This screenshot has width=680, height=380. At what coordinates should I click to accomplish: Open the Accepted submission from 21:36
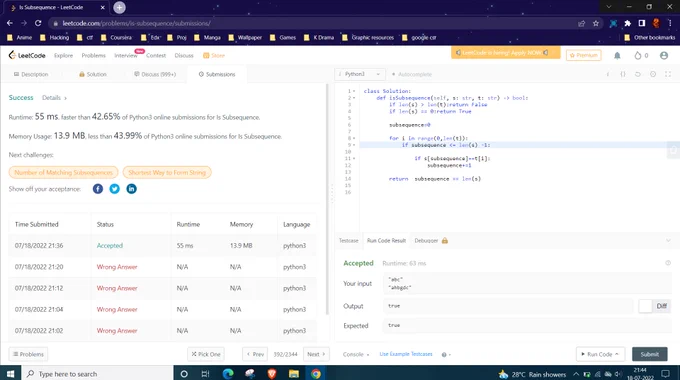click(110, 246)
